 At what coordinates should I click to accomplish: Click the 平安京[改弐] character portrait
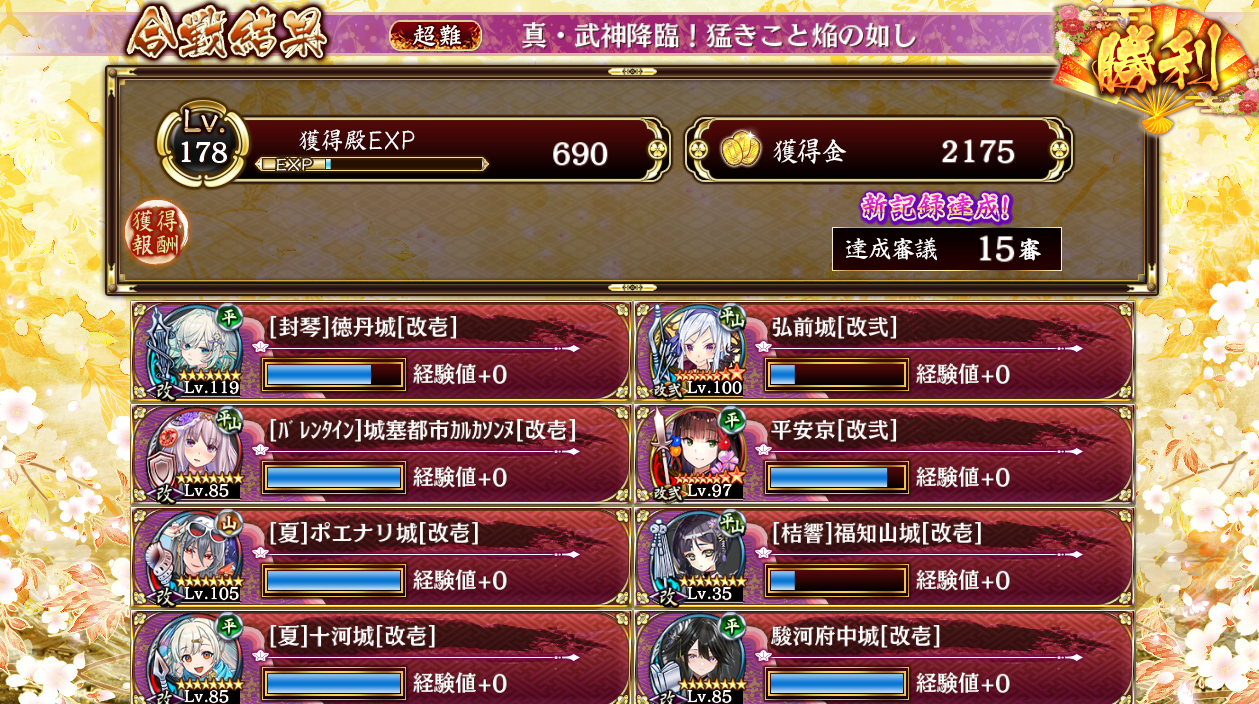(x=694, y=454)
